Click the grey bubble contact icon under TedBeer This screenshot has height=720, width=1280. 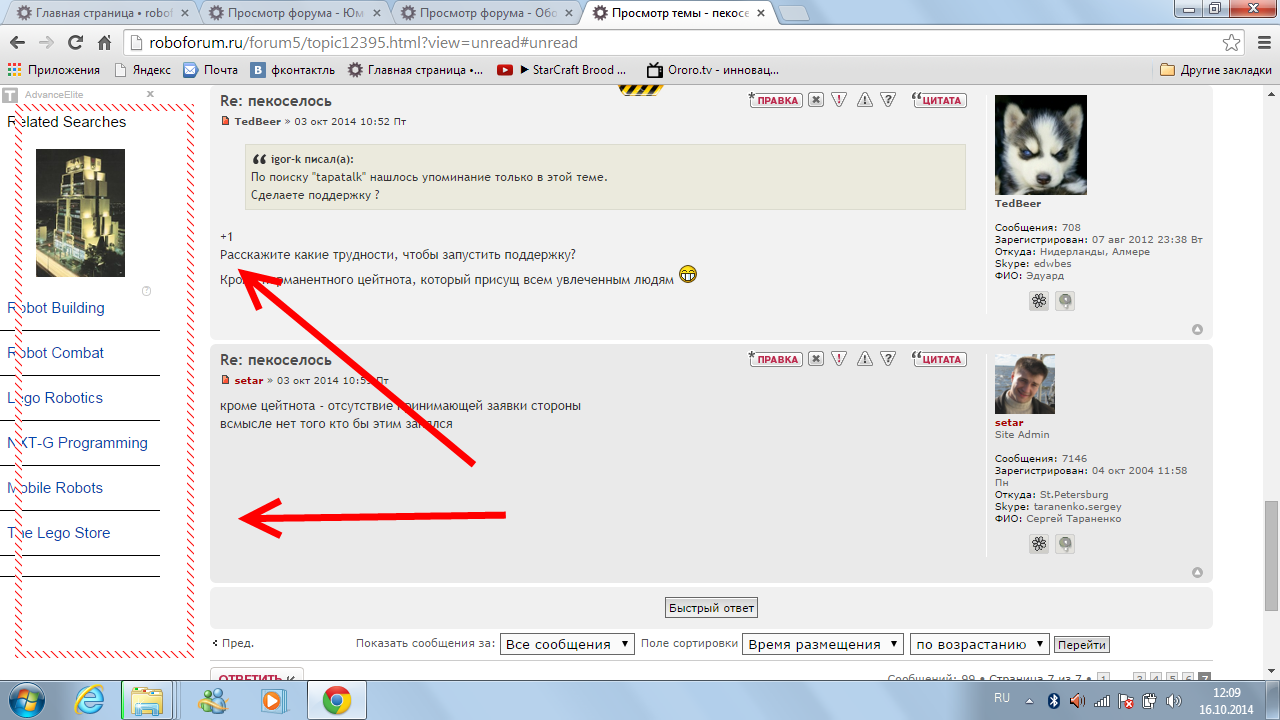1065,301
